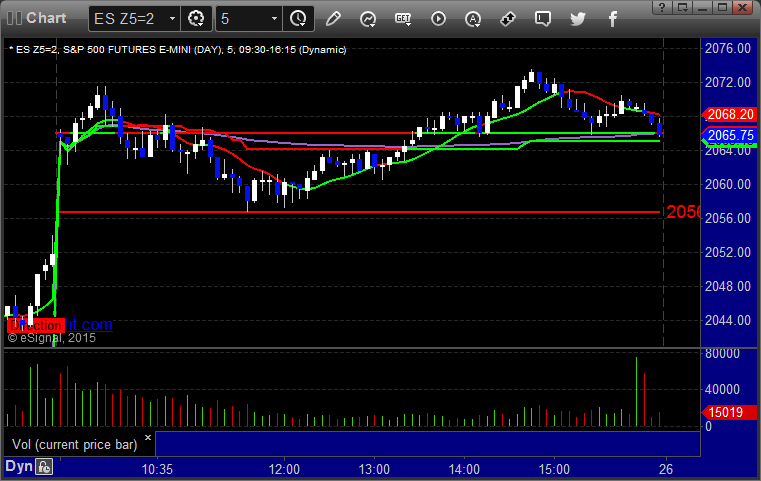Close the Vol study label
Image resolution: width=761 pixels, height=481 pixels.
pyautogui.click(x=148, y=437)
